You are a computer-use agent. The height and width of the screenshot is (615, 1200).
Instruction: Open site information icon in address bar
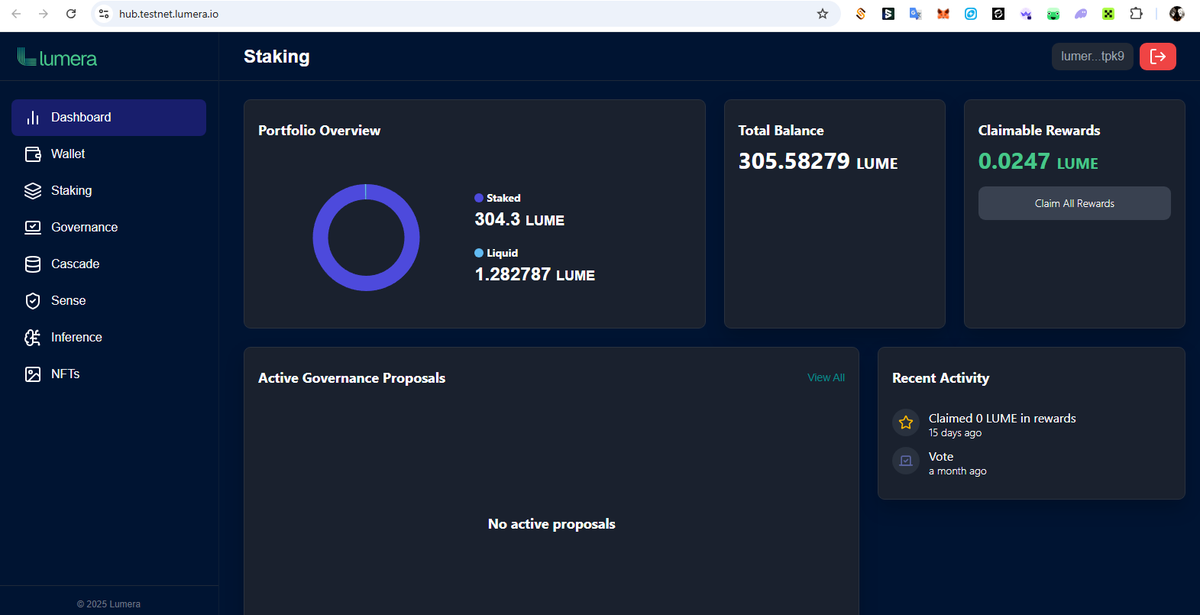click(104, 14)
